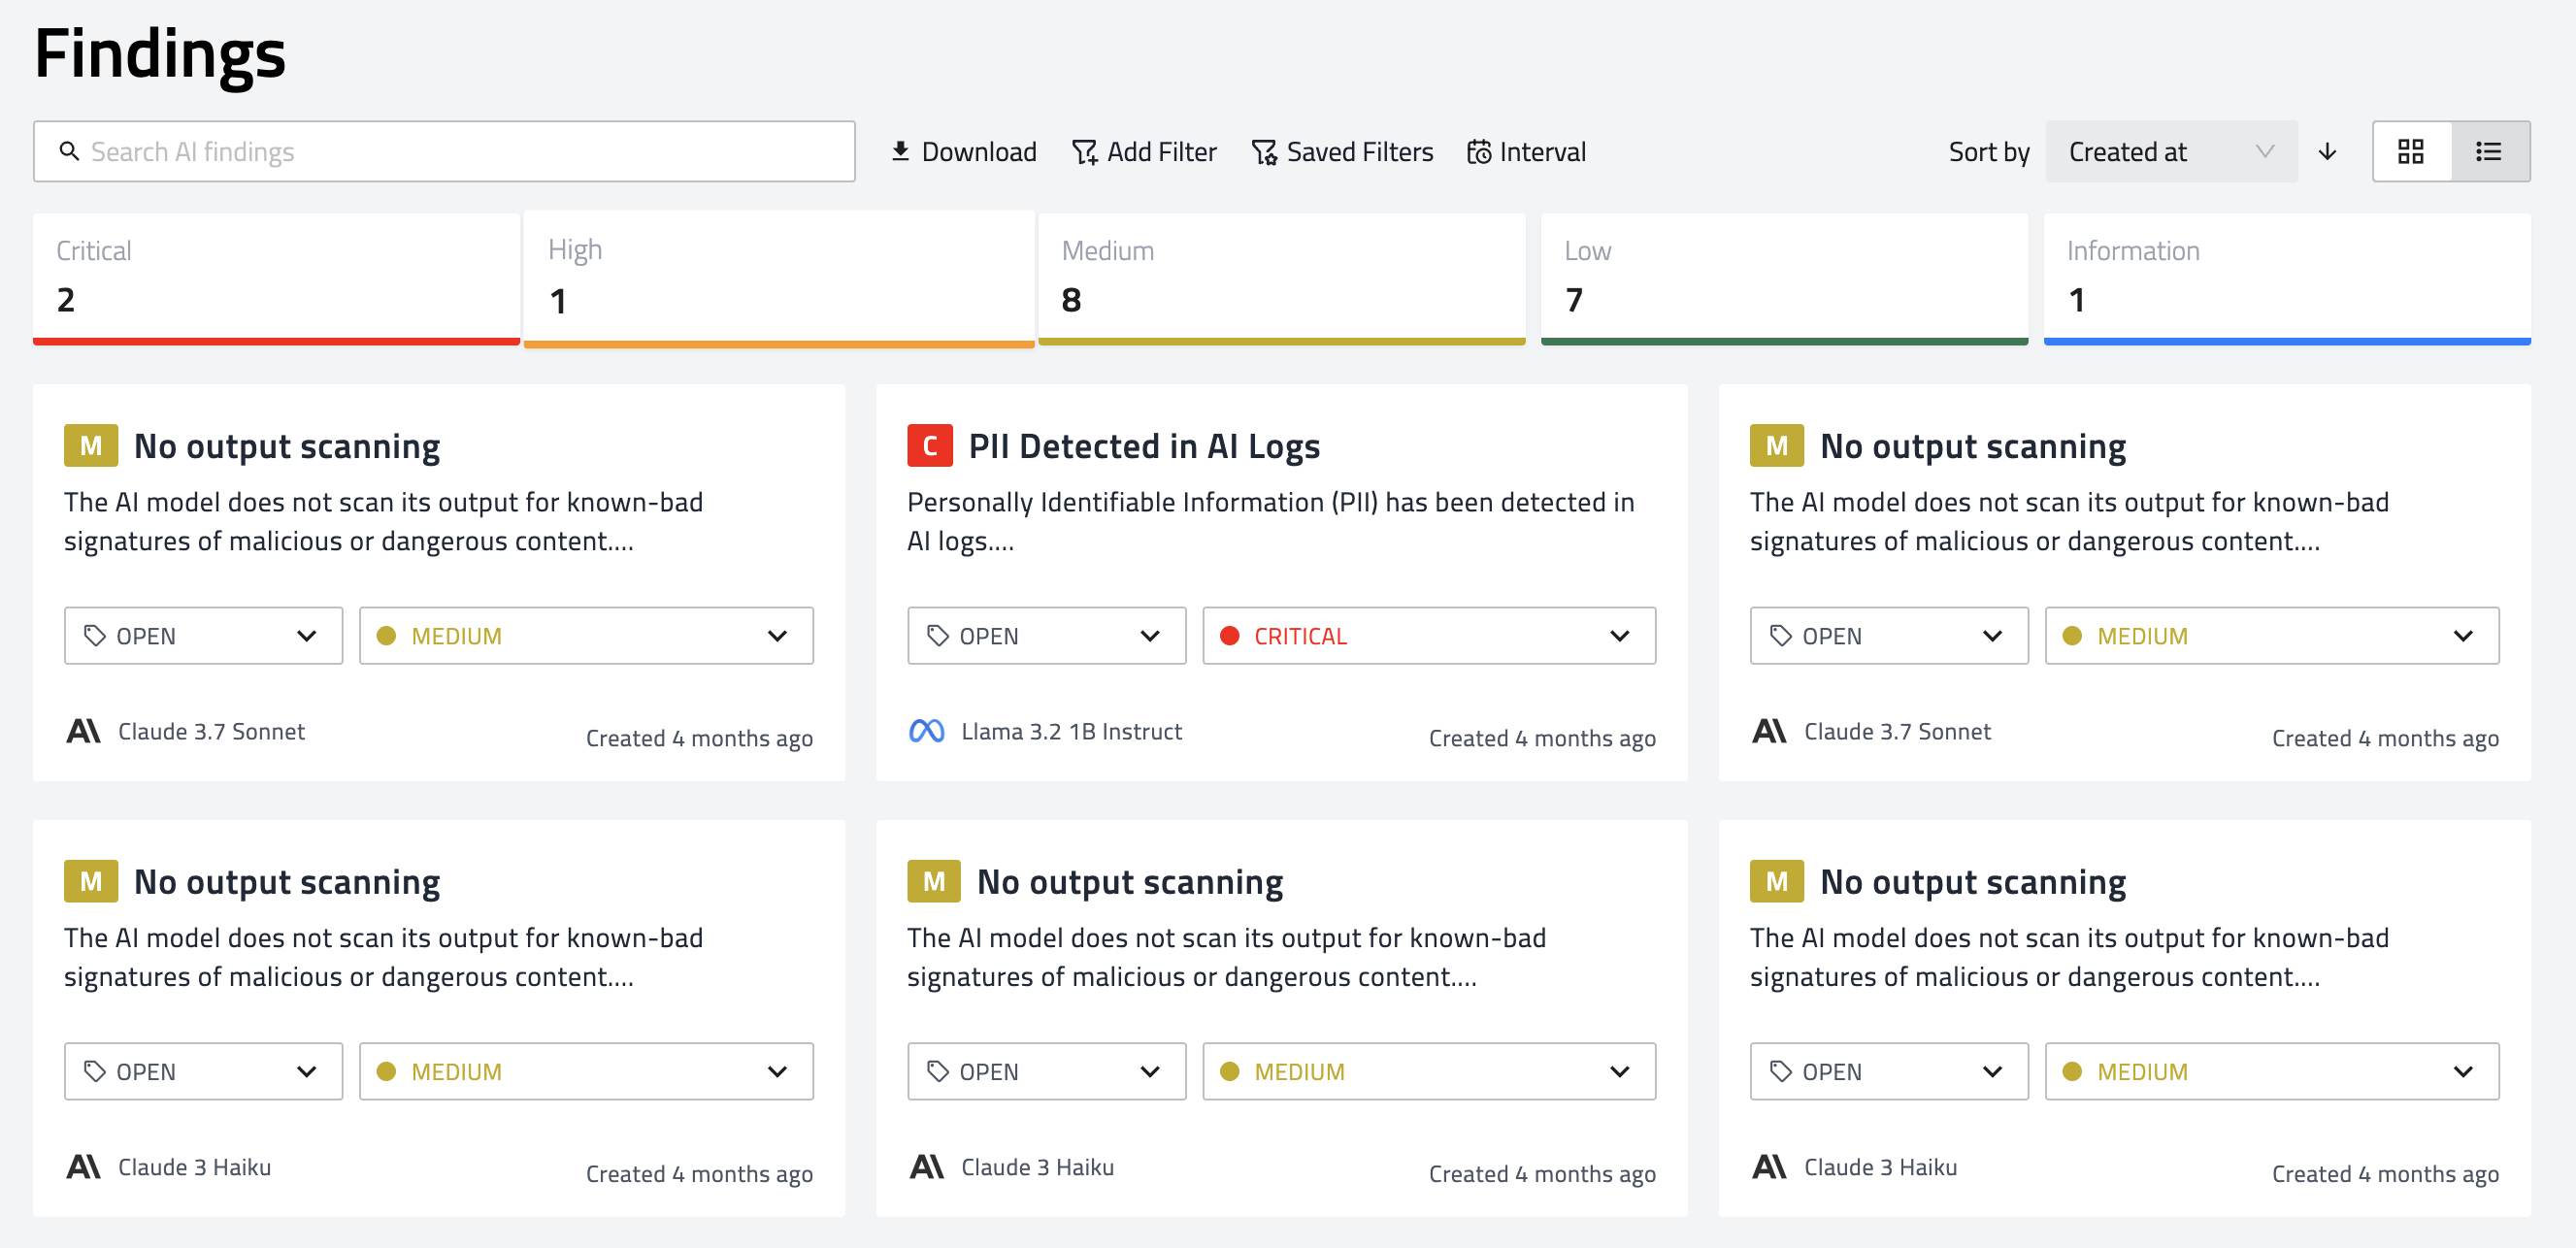
Task: Switch to list view layout
Action: (2489, 151)
